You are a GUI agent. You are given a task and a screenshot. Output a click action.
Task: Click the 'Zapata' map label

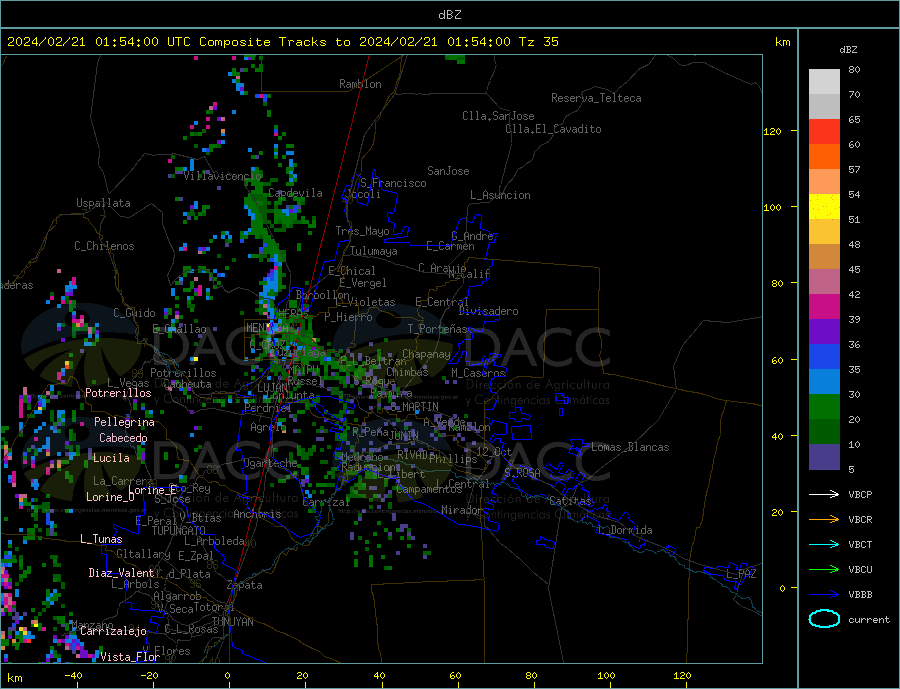point(245,586)
